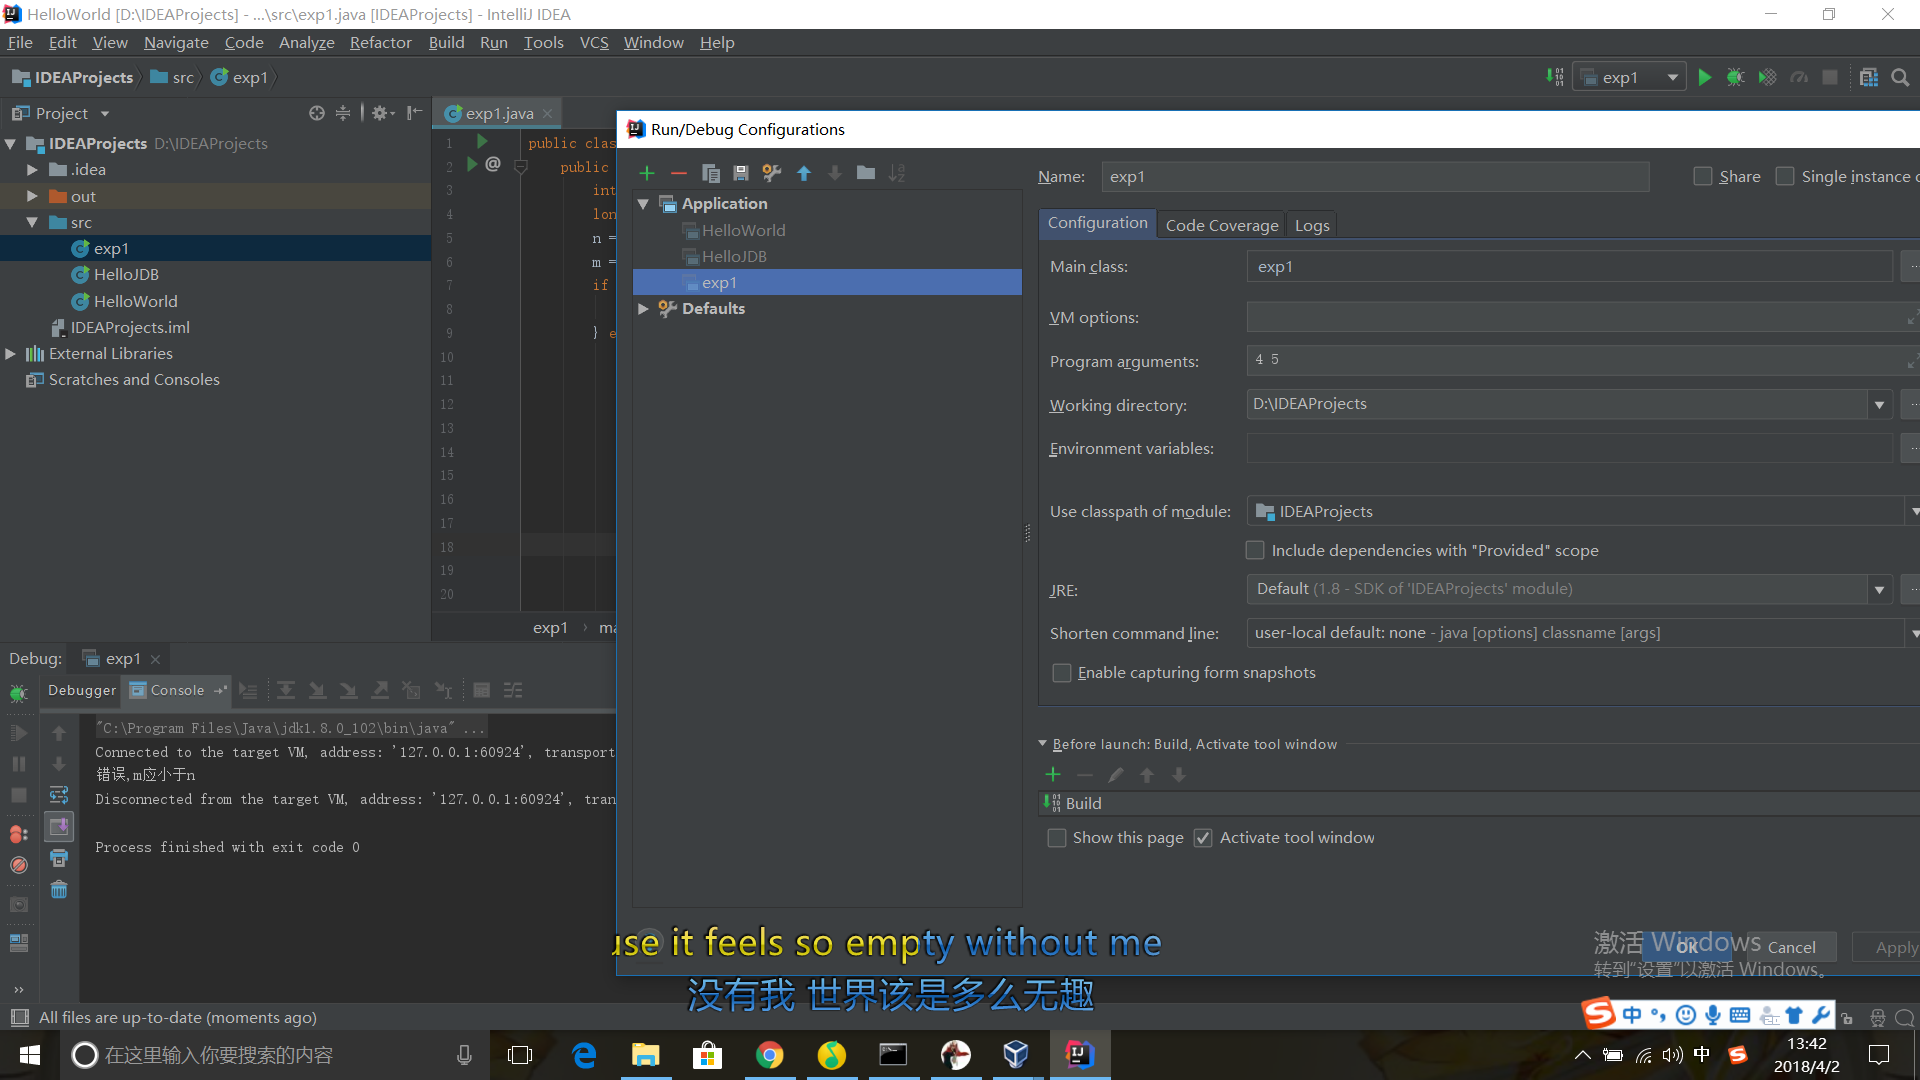The width and height of the screenshot is (1920, 1080).
Task: Open the Refactor menu
Action: tap(380, 42)
